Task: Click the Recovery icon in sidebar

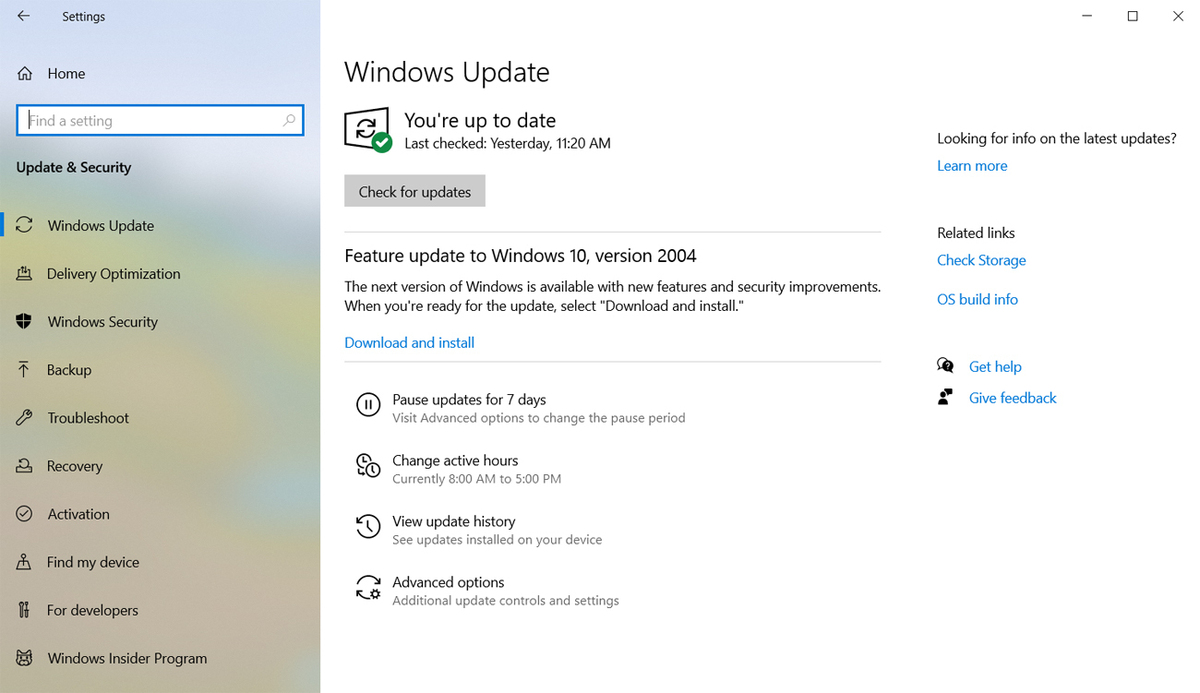Action: [x=25, y=465]
